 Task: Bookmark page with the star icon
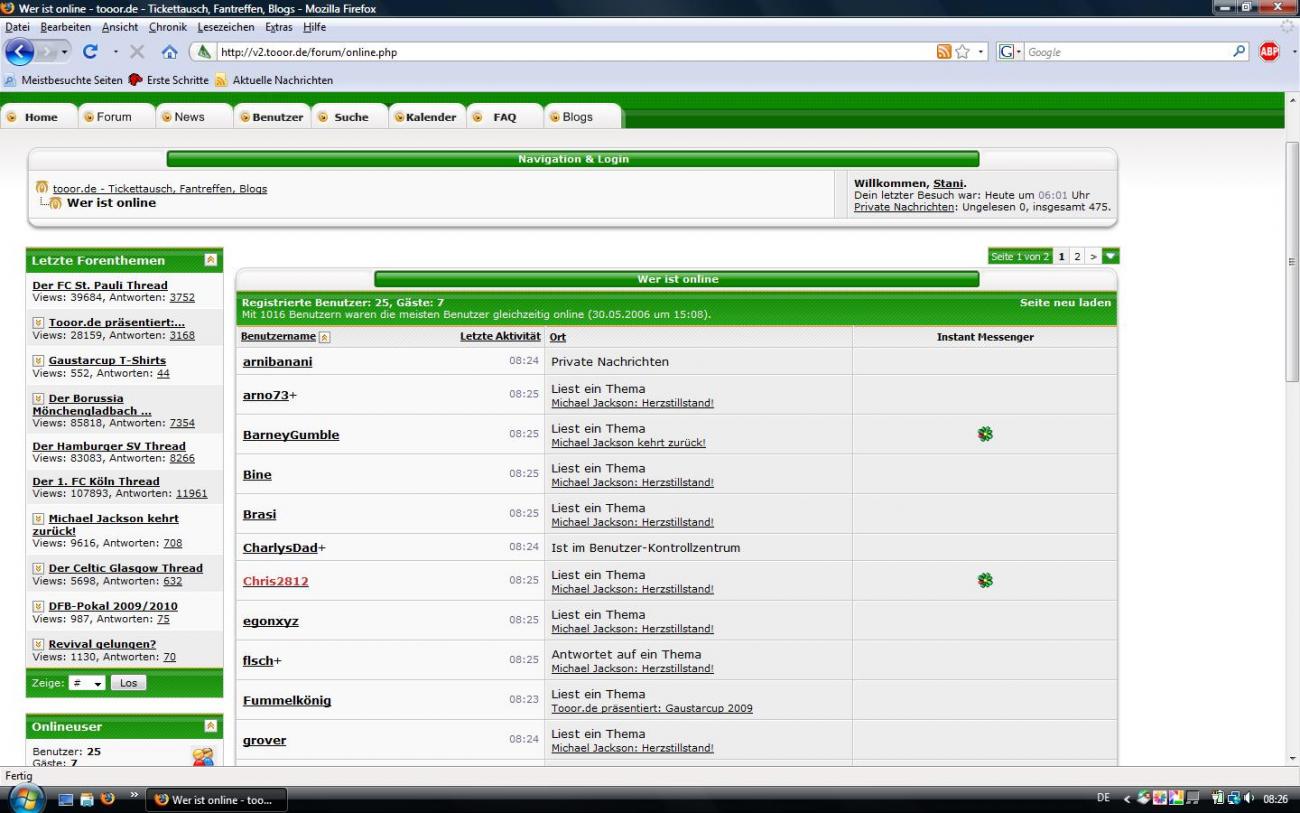[964, 52]
